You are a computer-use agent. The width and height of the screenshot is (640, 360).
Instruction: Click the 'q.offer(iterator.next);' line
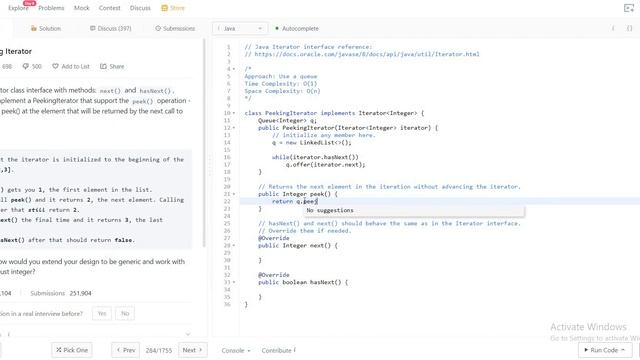[325, 164]
